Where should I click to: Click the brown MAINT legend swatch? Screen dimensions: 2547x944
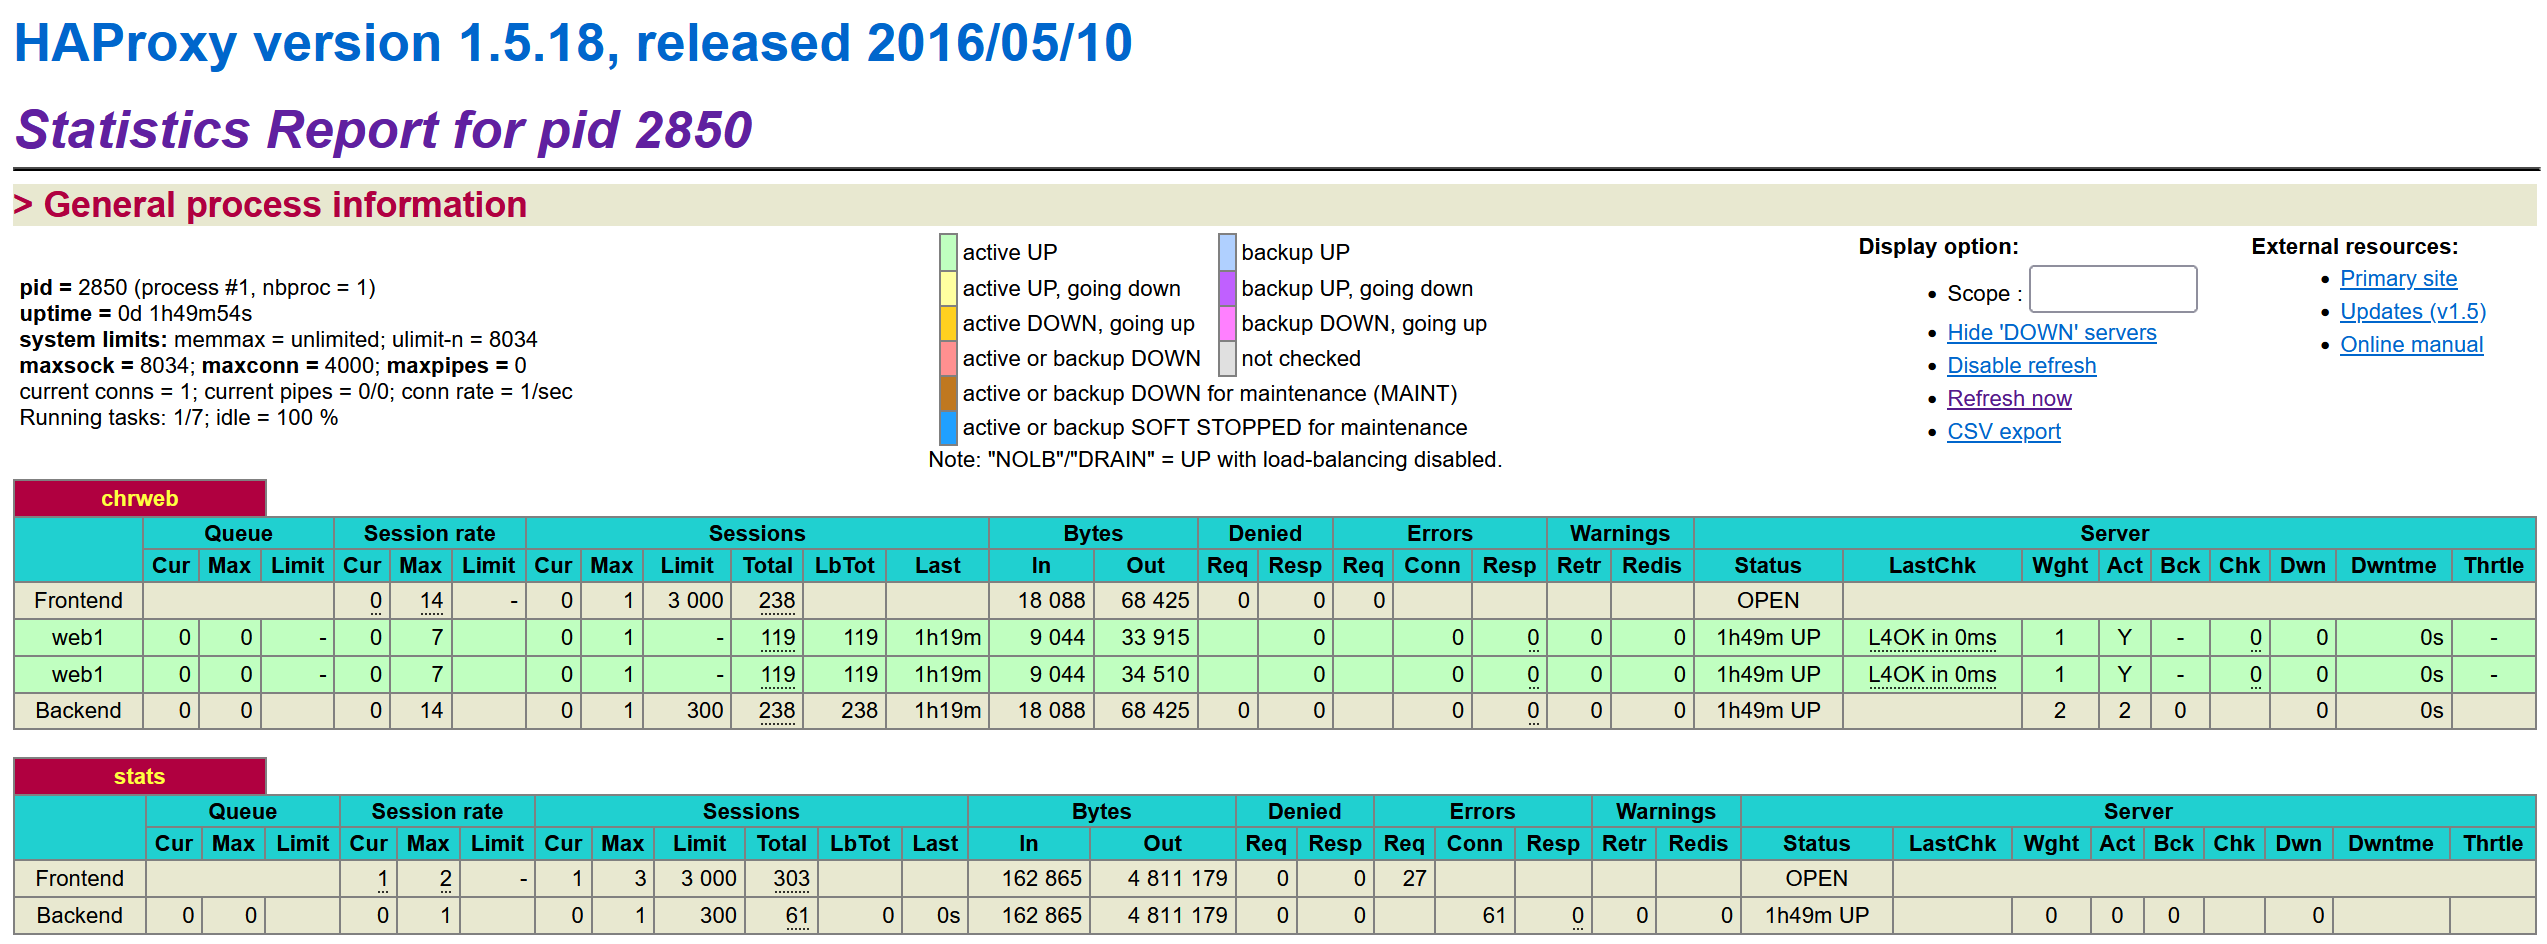coord(948,393)
